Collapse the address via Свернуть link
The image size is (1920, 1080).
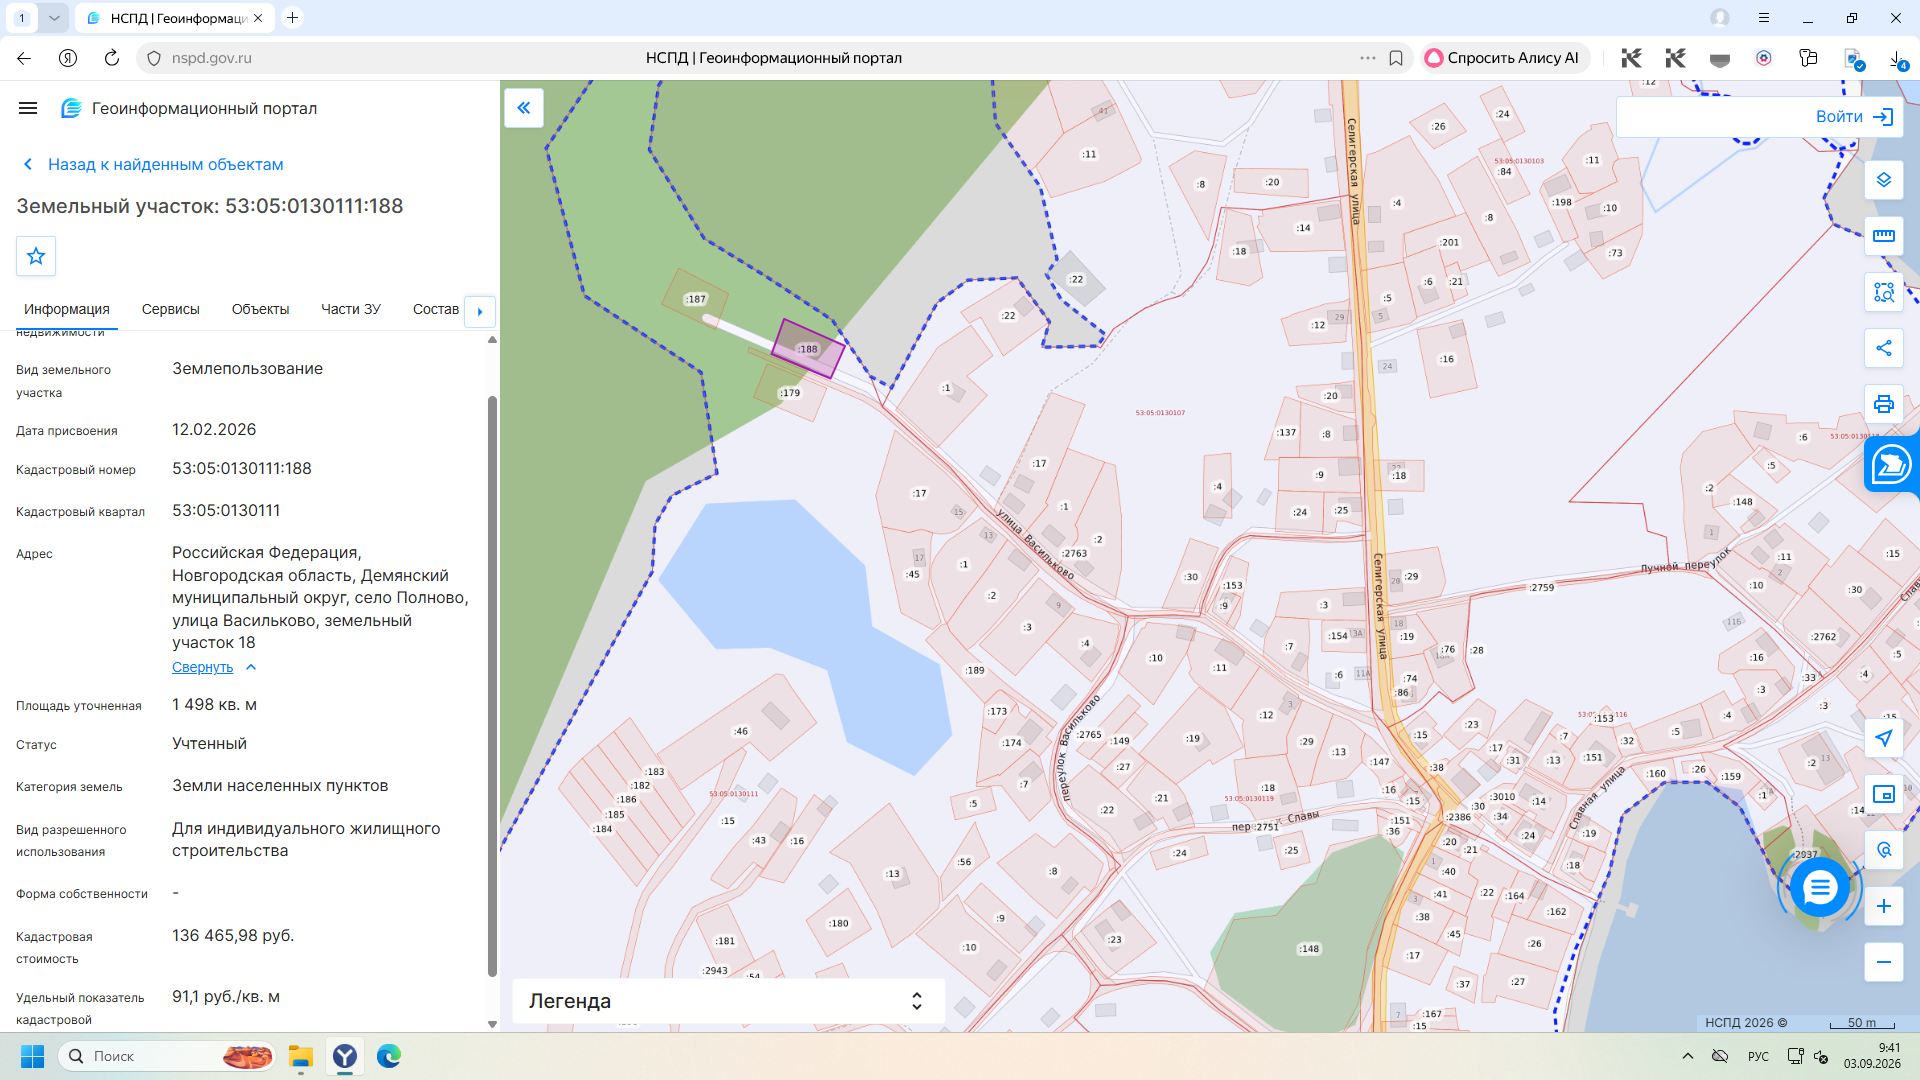202,667
